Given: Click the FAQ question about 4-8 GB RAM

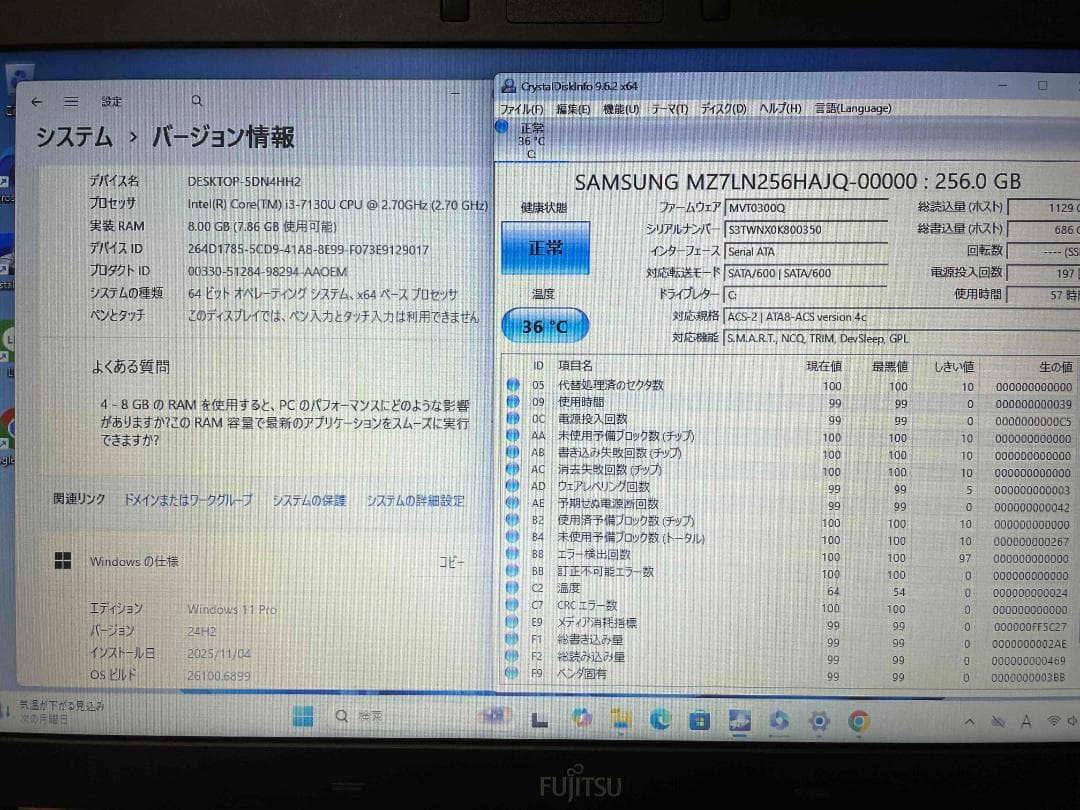Looking at the screenshot, I should click(x=284, y=422).
